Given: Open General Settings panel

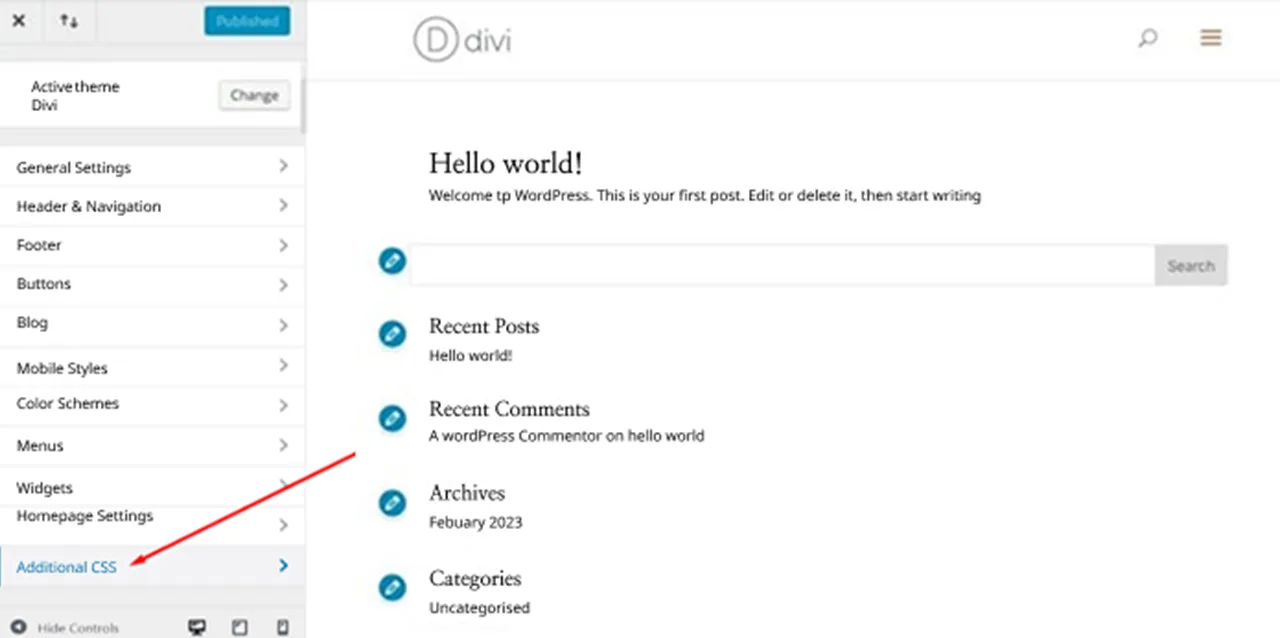Looking at the screenshot, I should (x=152, y=167).
